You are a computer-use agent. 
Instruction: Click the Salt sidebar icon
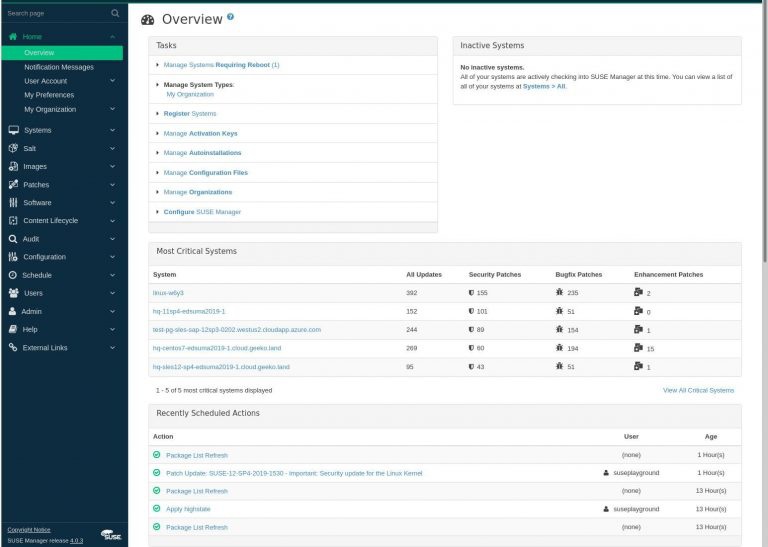pos(13,148)
